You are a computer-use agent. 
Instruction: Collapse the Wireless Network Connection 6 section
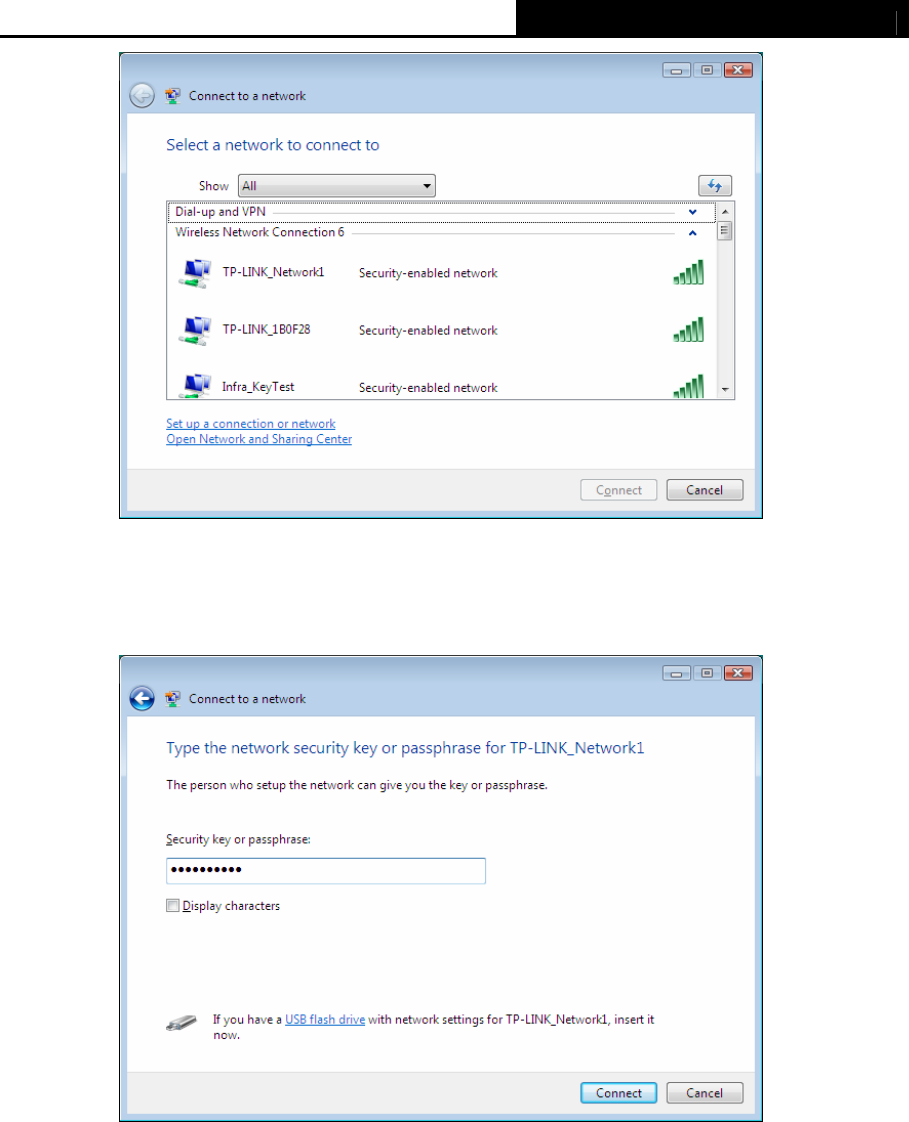[692, 233]
